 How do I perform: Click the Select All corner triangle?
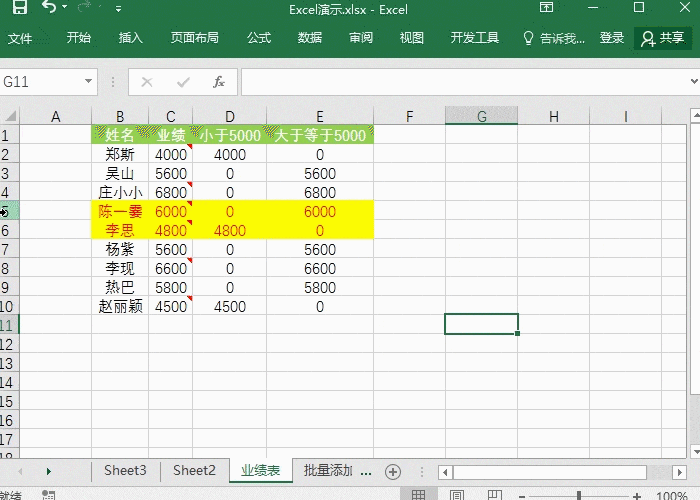pyautogui.click(x=10, y=117)
